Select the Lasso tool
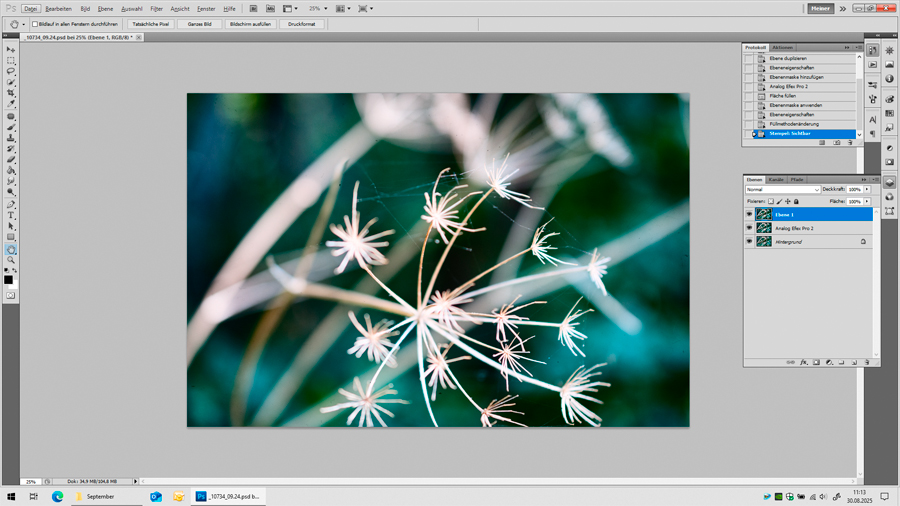The height and width of the screenshot is (506, 900). coord(11,71)
